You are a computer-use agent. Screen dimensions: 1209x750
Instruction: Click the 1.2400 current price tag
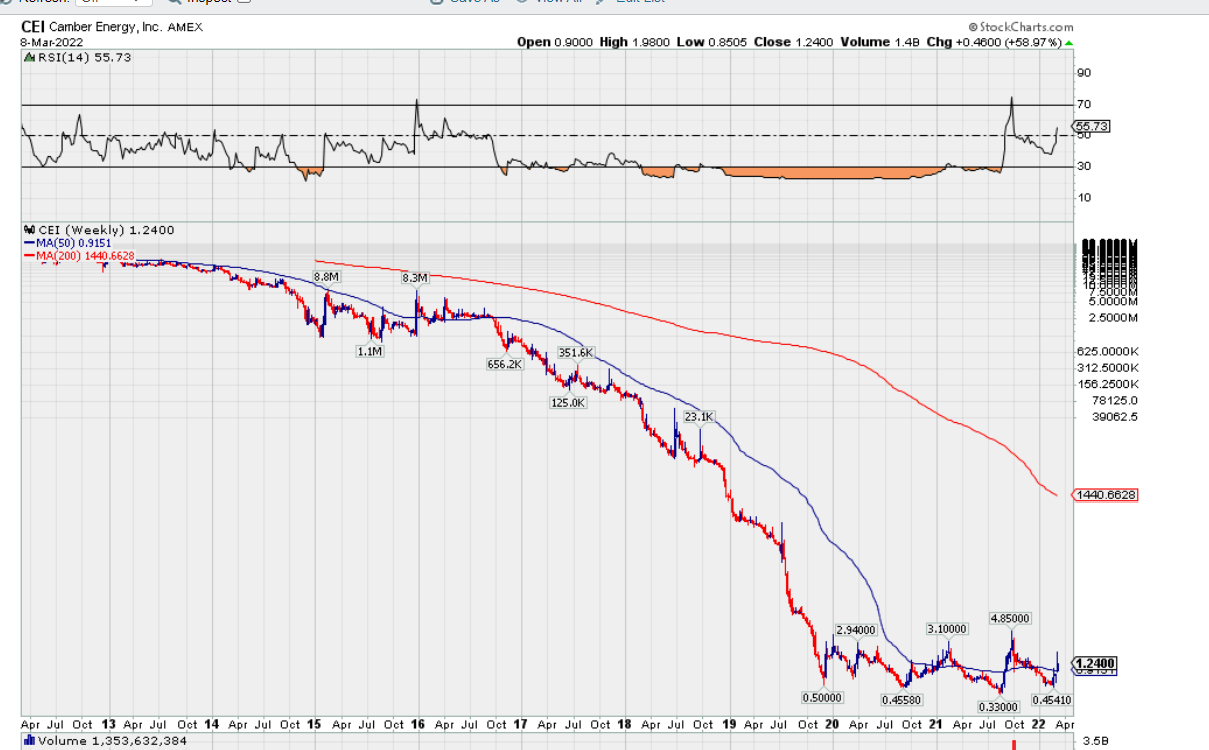[x=1094, y=663]
